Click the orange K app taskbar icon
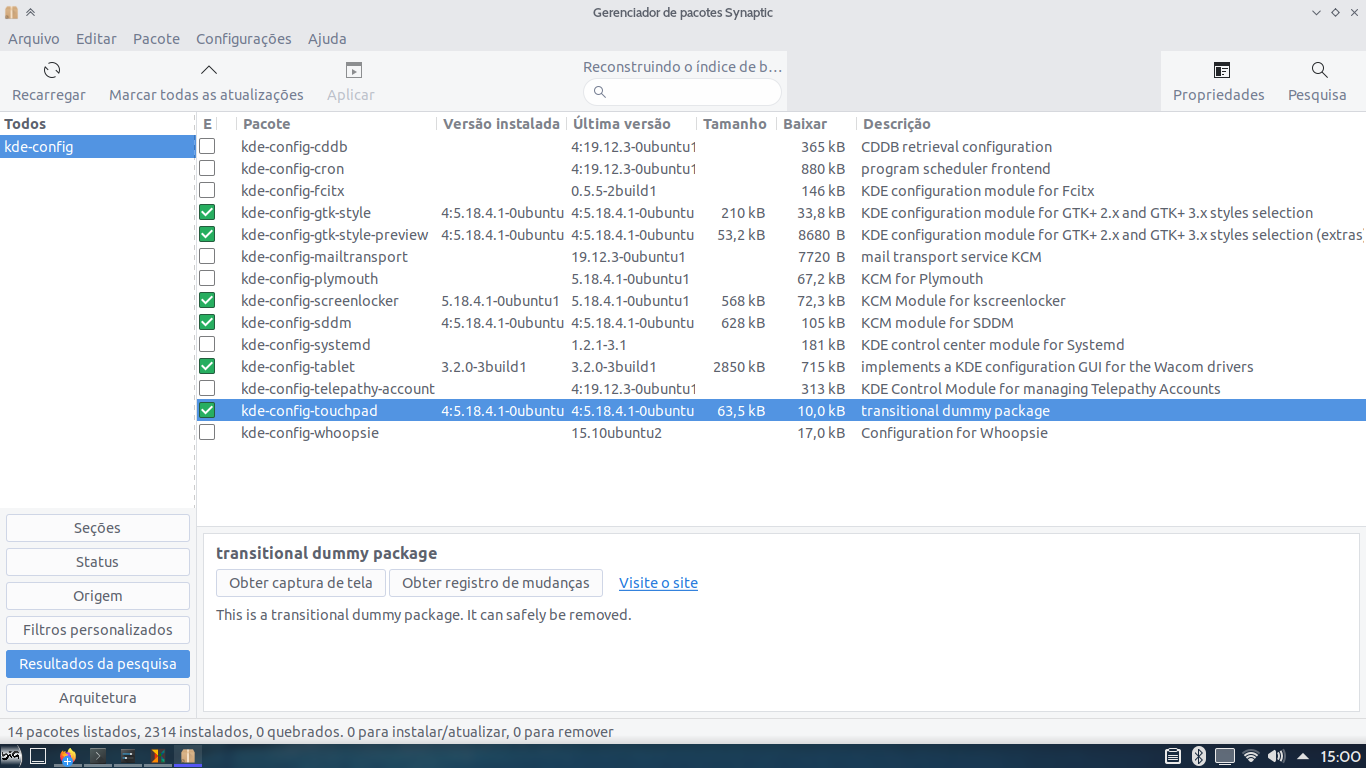 pyautogui.click(x=158, y=756)
